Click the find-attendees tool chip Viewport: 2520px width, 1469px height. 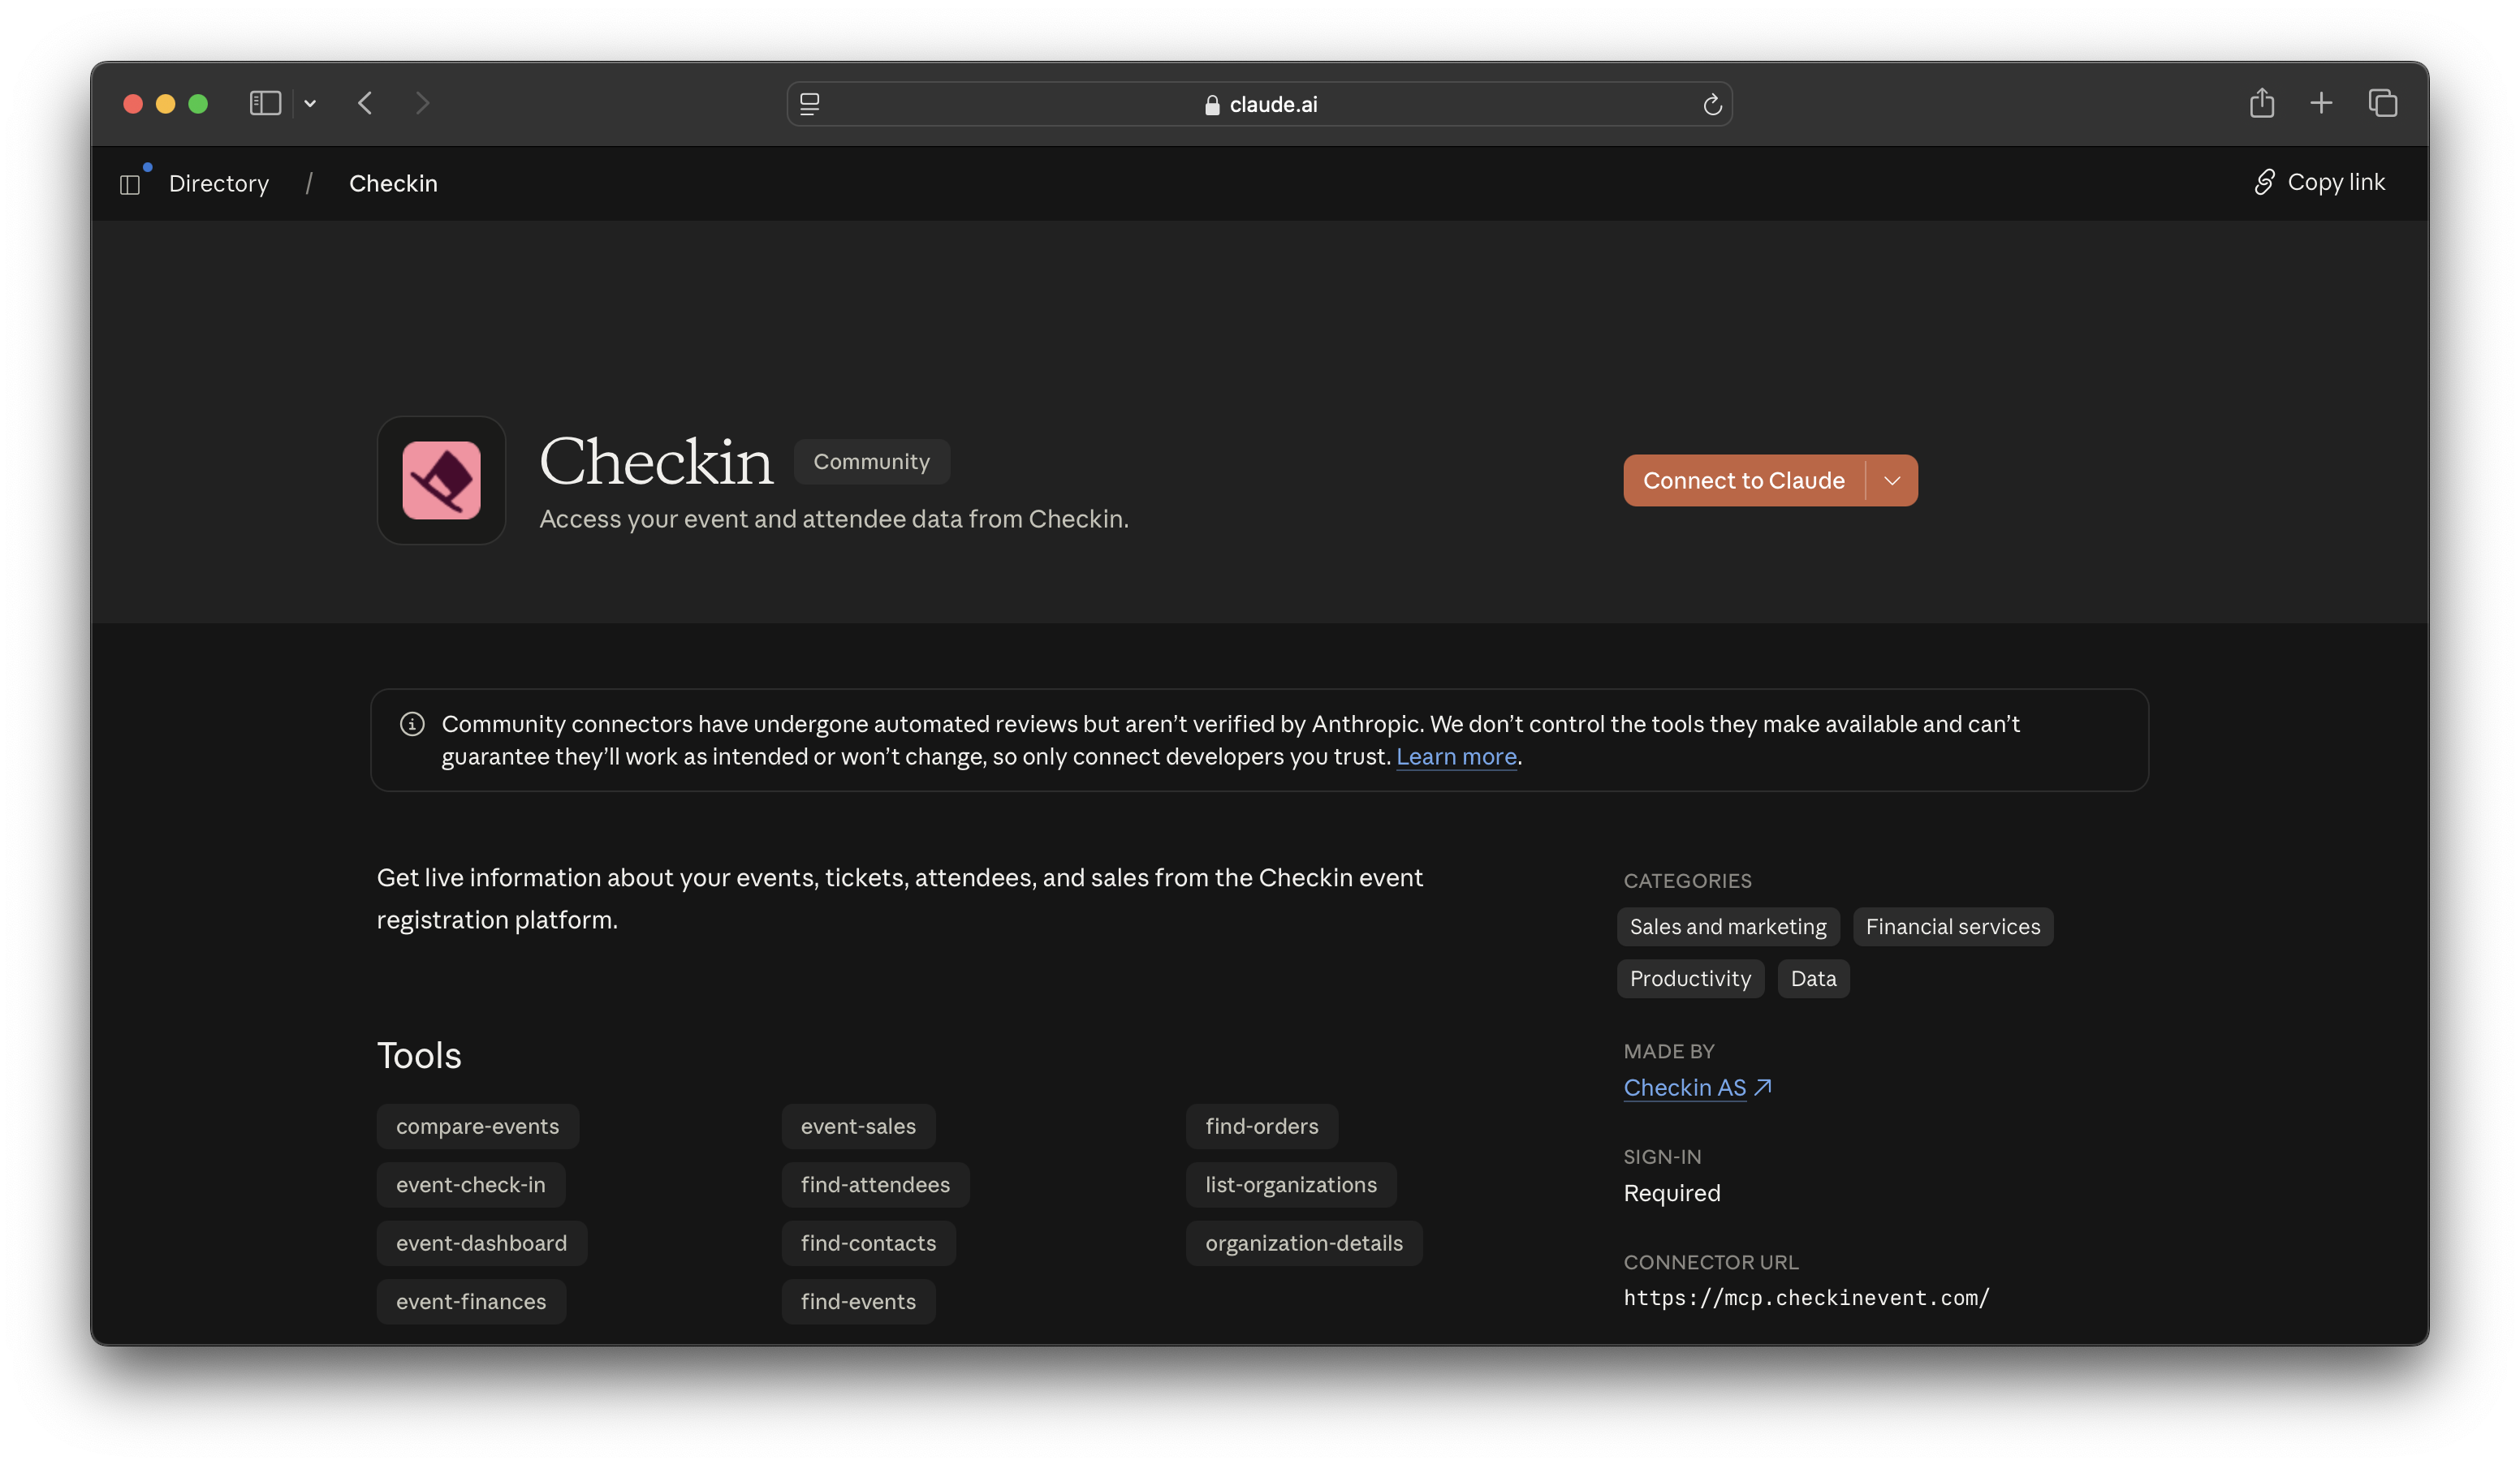(x=875, y=1185)
